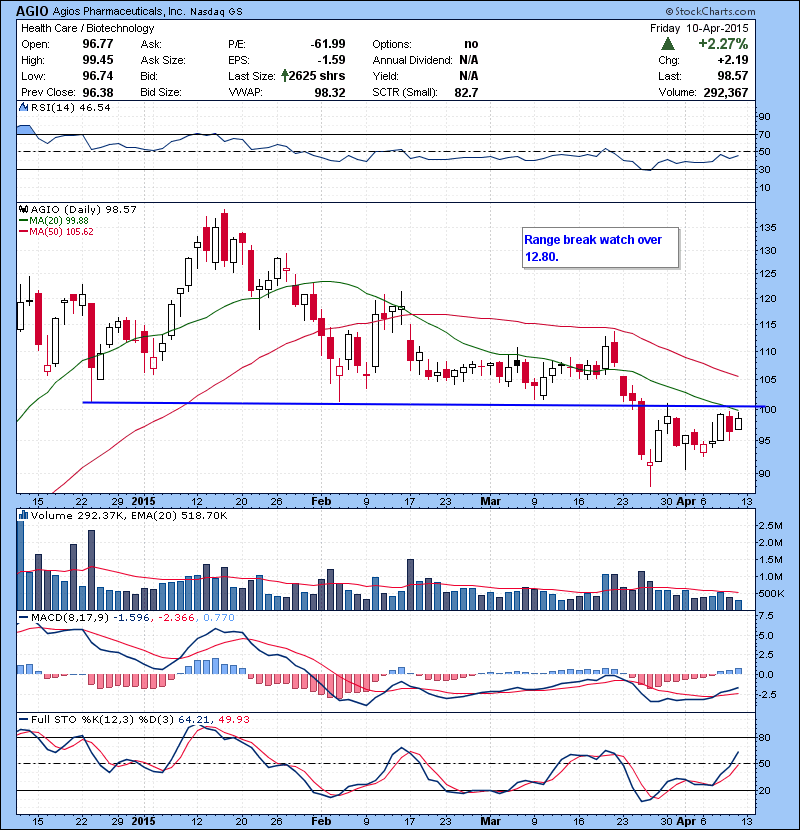Viewport: 800px width, 830px height.
Task: Click the +2.27% percent change
Action: pos(723,43)
